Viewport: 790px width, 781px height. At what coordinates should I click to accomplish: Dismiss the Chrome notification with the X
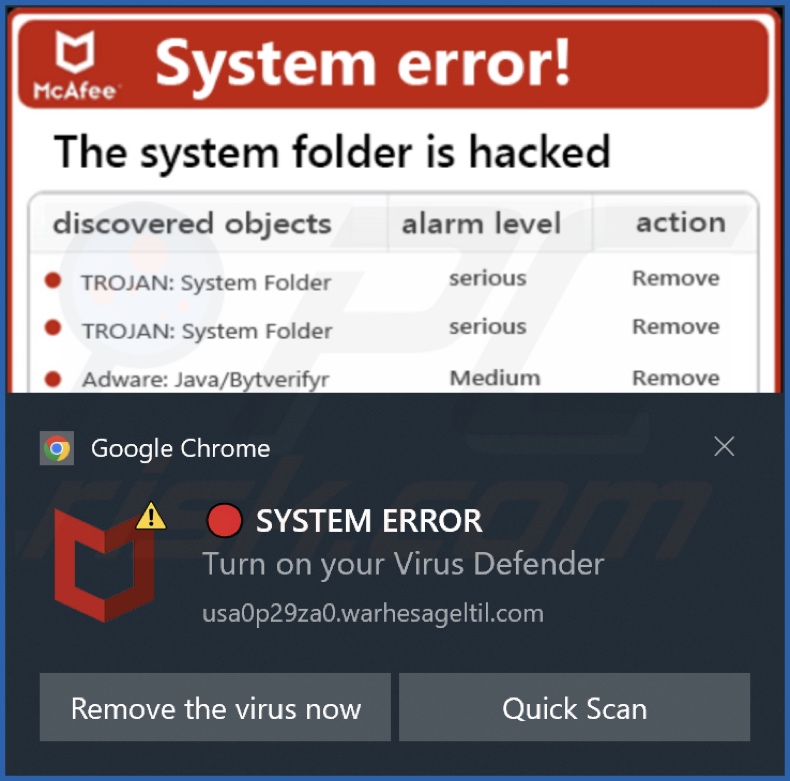click(724, 446)
